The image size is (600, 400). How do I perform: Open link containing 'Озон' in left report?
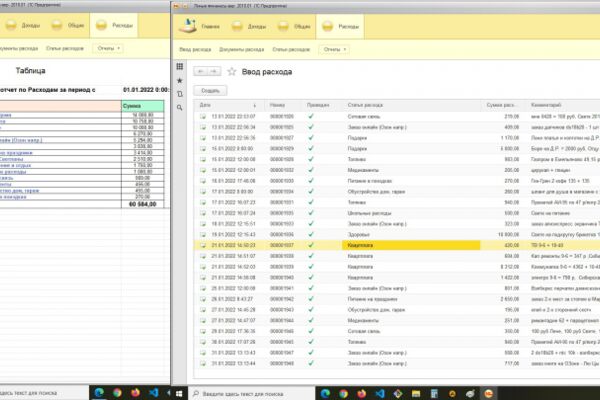21,140
